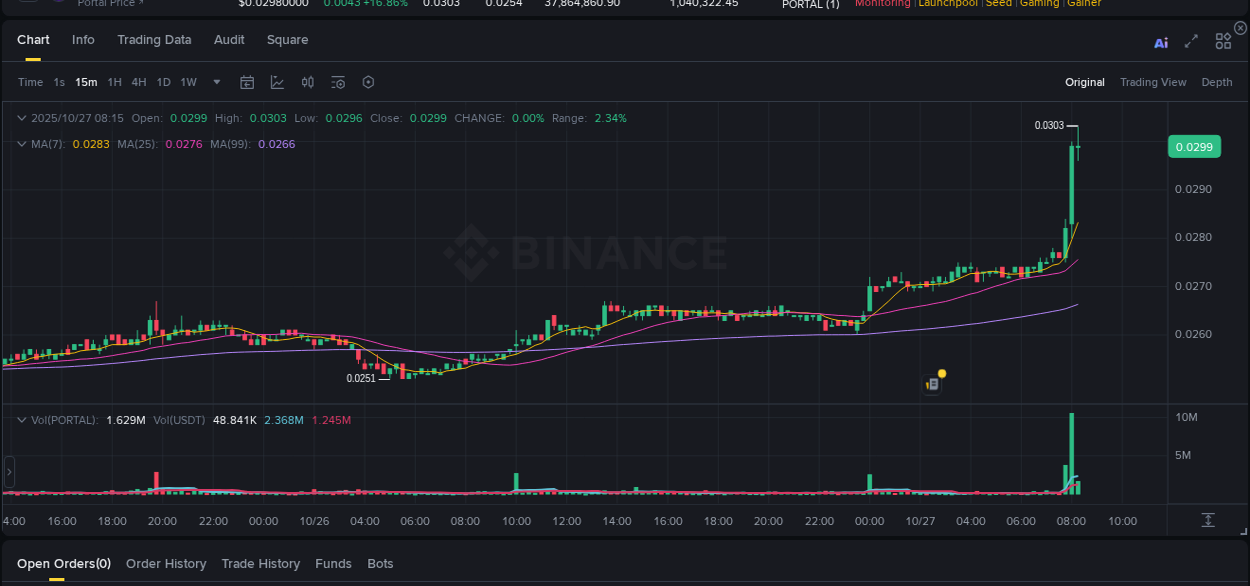1250x586 pixels.
Task: Expand chart to fullscreen view
Action: click(1190, 43)
